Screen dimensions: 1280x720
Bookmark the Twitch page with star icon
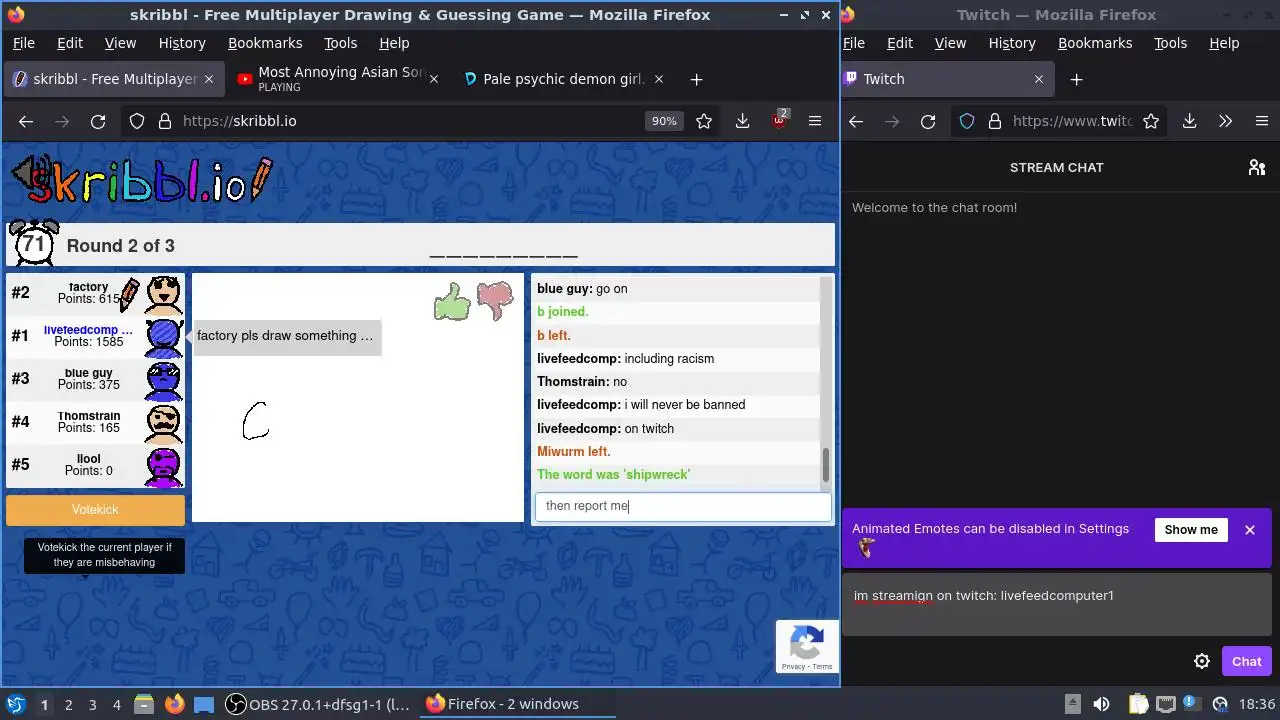click(x=1151, y=121)
